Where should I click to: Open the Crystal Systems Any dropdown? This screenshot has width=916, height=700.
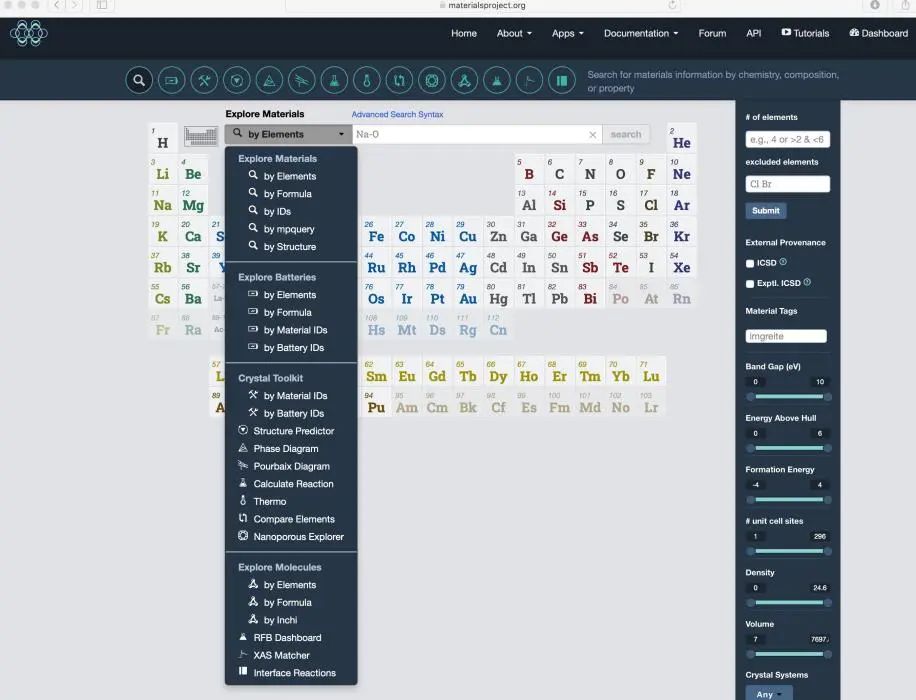[769, 694]
